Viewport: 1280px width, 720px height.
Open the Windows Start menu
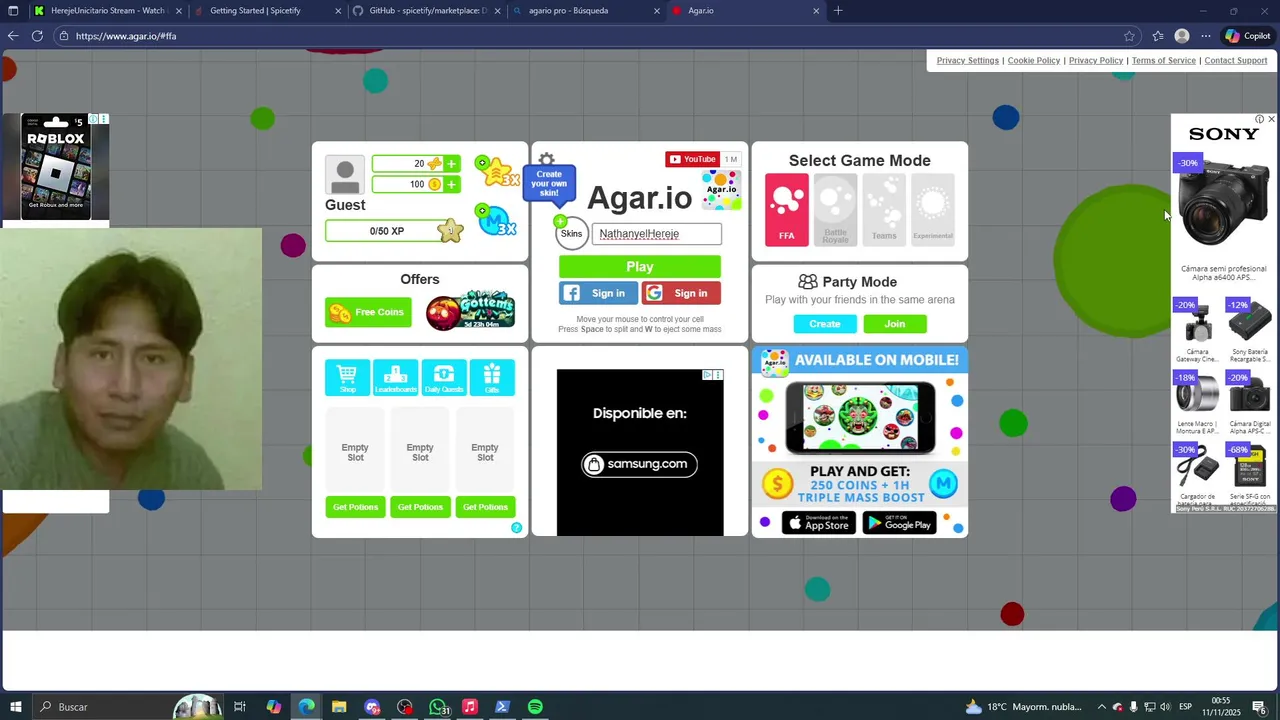coord(15,707)
